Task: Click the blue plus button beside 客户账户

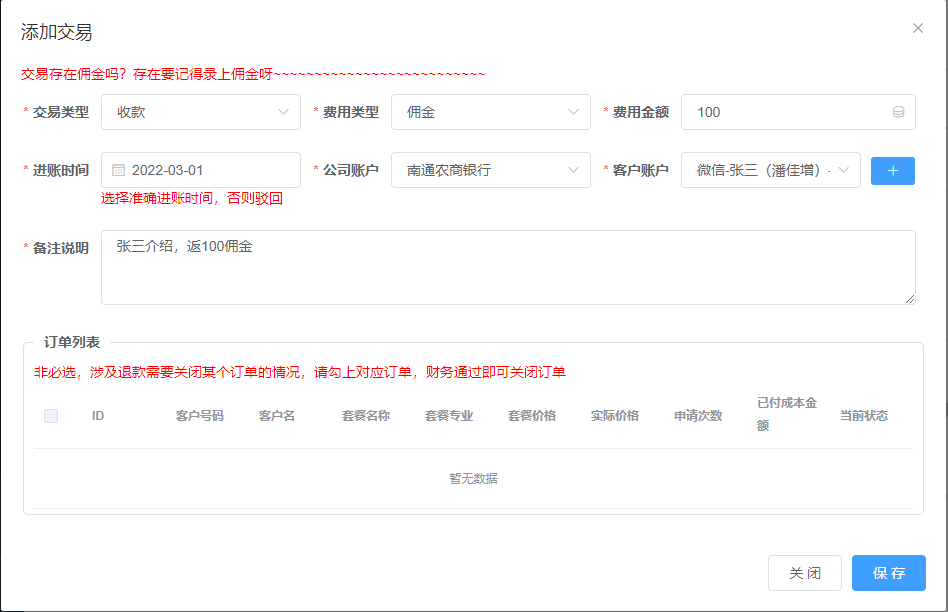Action: coord(892,171)
